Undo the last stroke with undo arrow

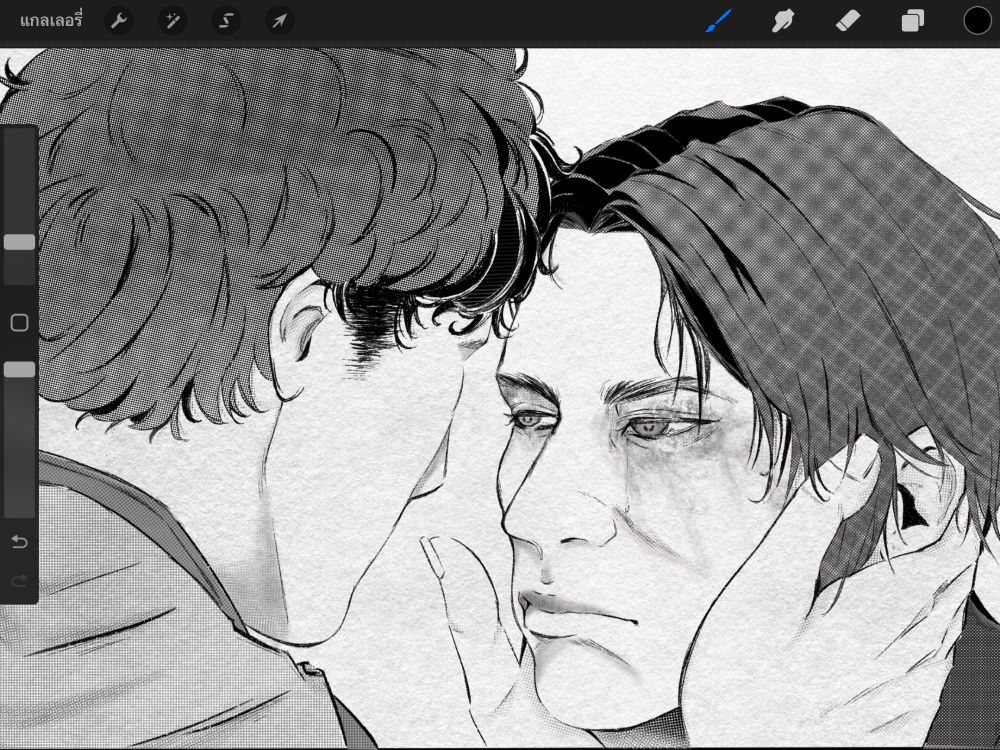click(x=20, y=542)
